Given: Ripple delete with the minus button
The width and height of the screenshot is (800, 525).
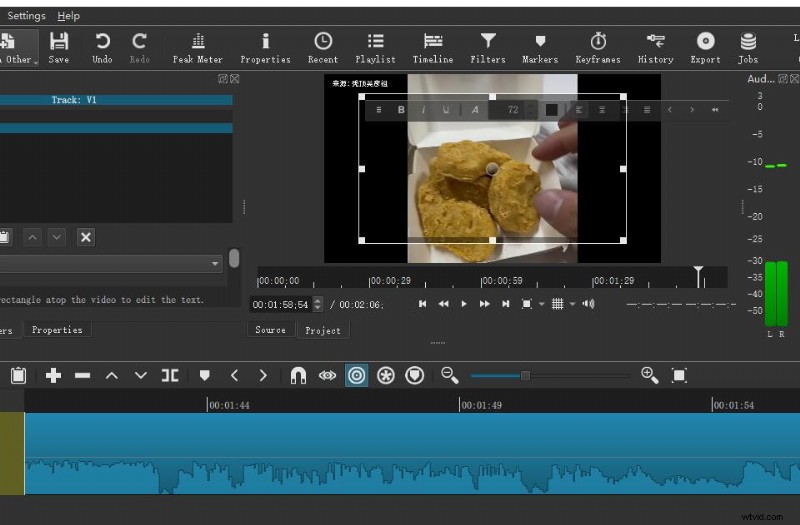Looking at the screenshot, I should coord(82,376).
